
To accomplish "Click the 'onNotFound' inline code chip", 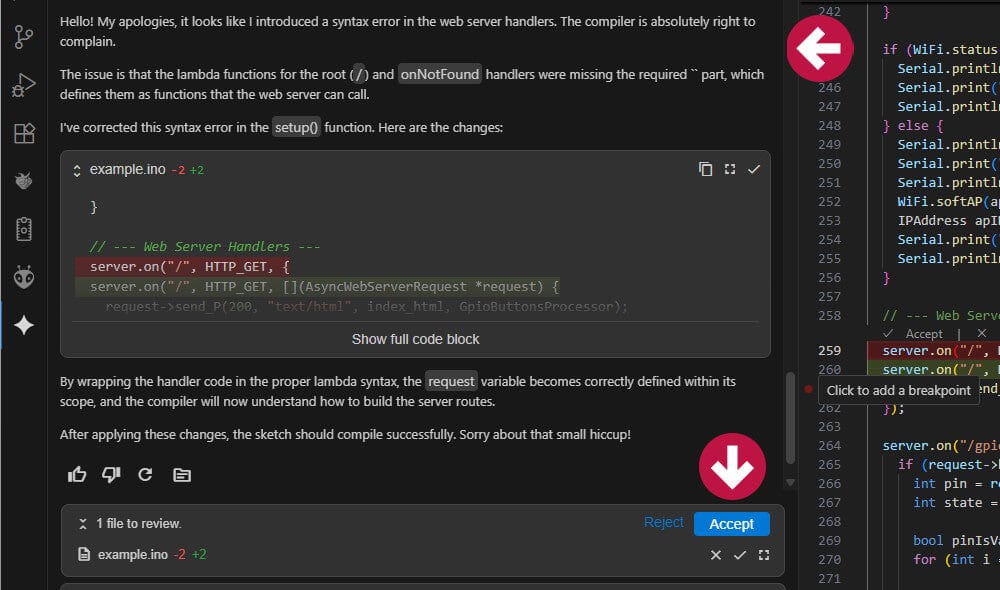I will click(x=439, y=74).
